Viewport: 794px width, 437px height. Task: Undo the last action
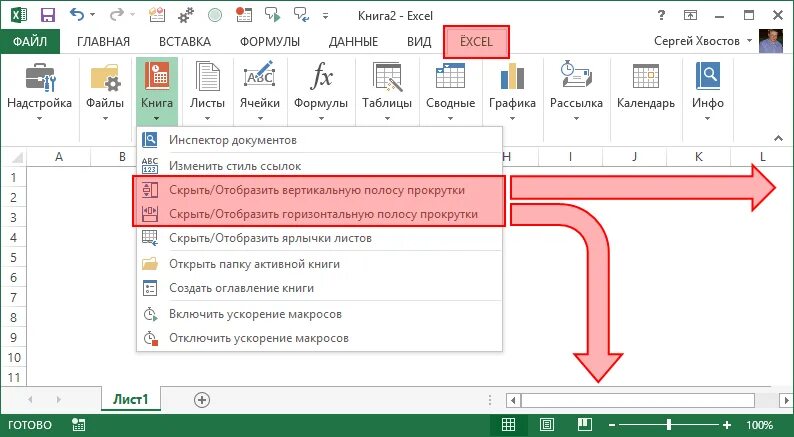coord(77,15)
